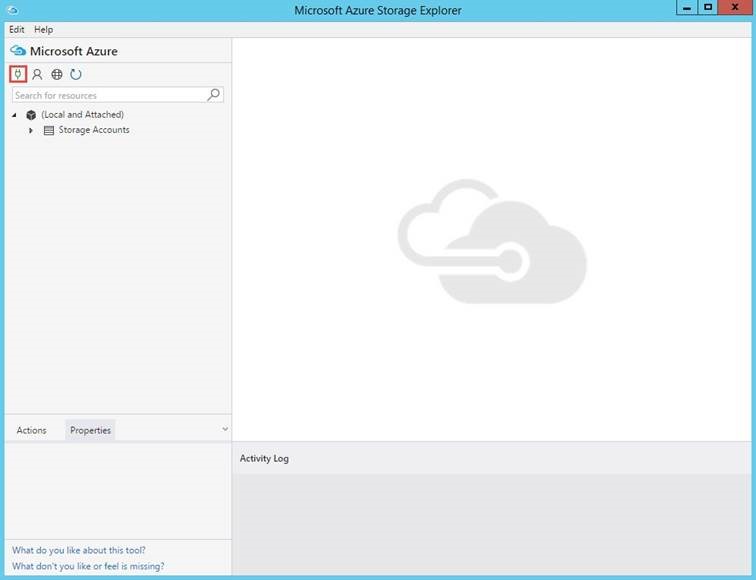The height and width of the screenshot is (580, 756).
Task: Select the Storage Accounts tree item
Action: pos(94,130)
